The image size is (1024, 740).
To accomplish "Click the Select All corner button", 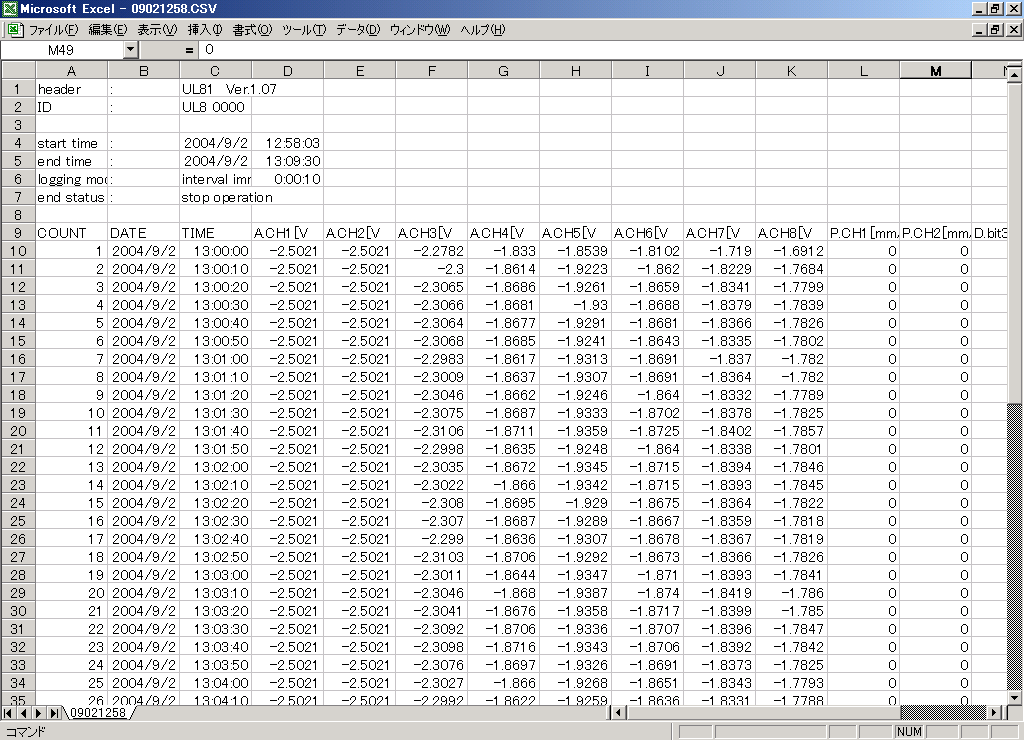I will pos(18,71).
